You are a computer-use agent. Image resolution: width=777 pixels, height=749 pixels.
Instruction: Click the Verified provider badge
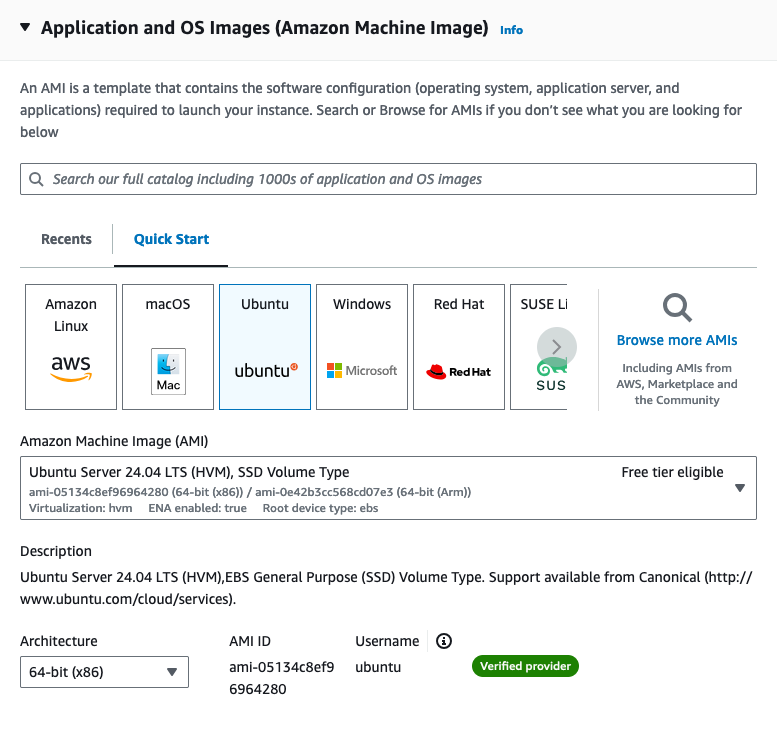click(525, 666)
